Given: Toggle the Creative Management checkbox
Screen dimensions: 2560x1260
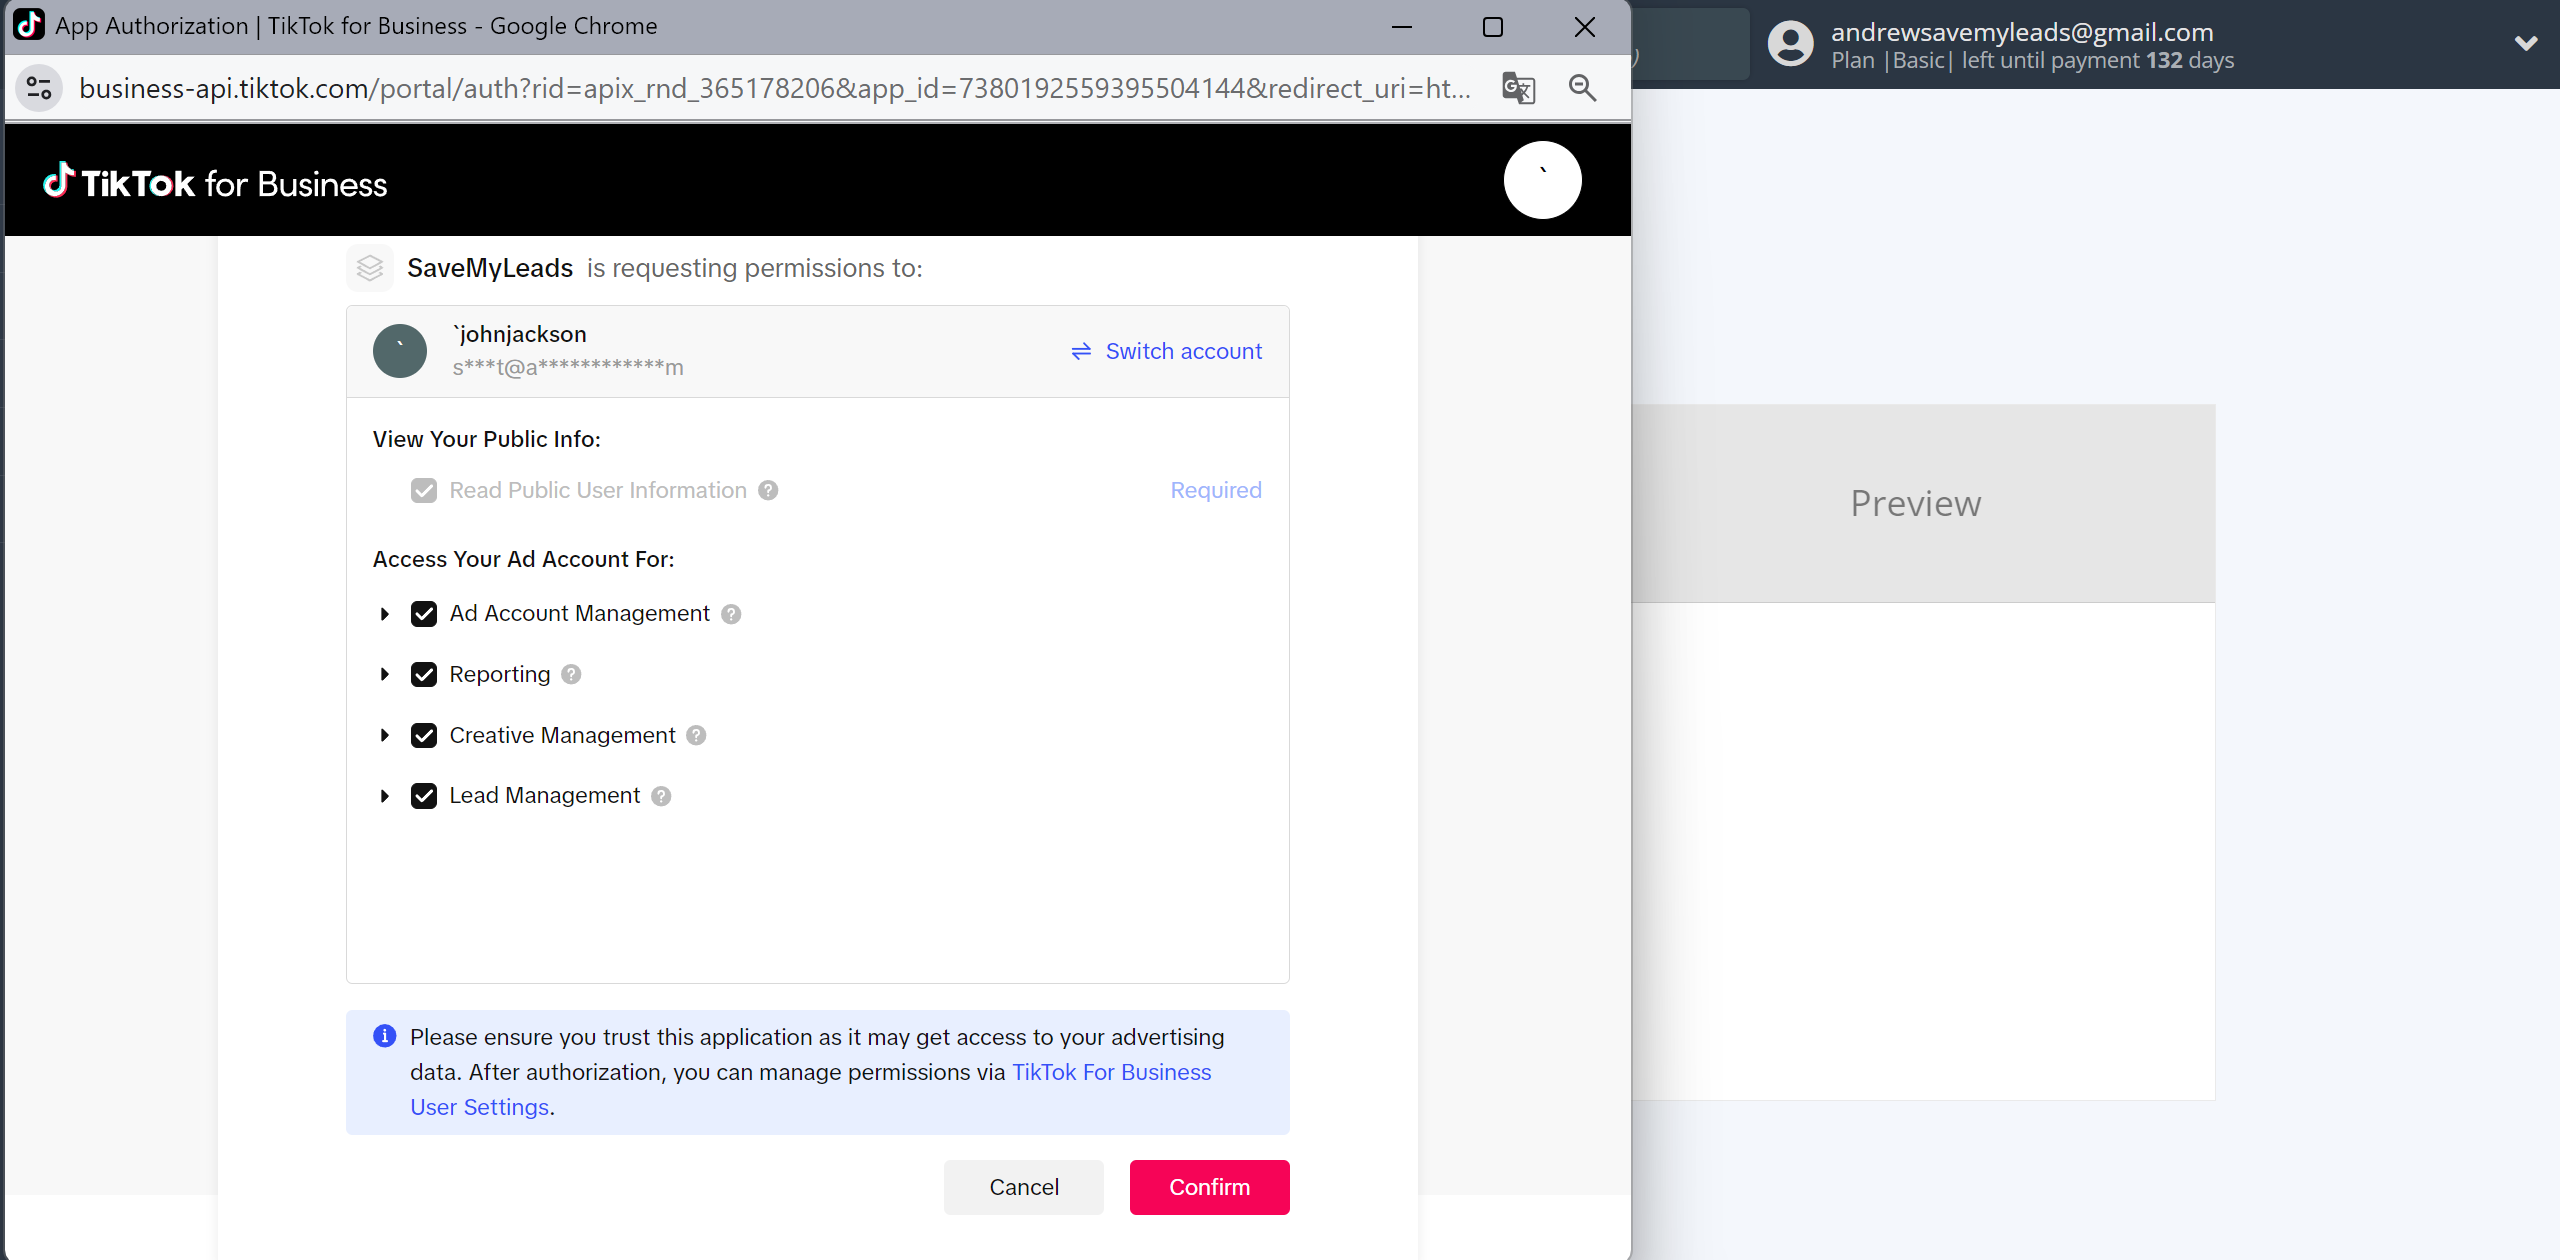Looking at the screenshot, I should pos(421,734).
